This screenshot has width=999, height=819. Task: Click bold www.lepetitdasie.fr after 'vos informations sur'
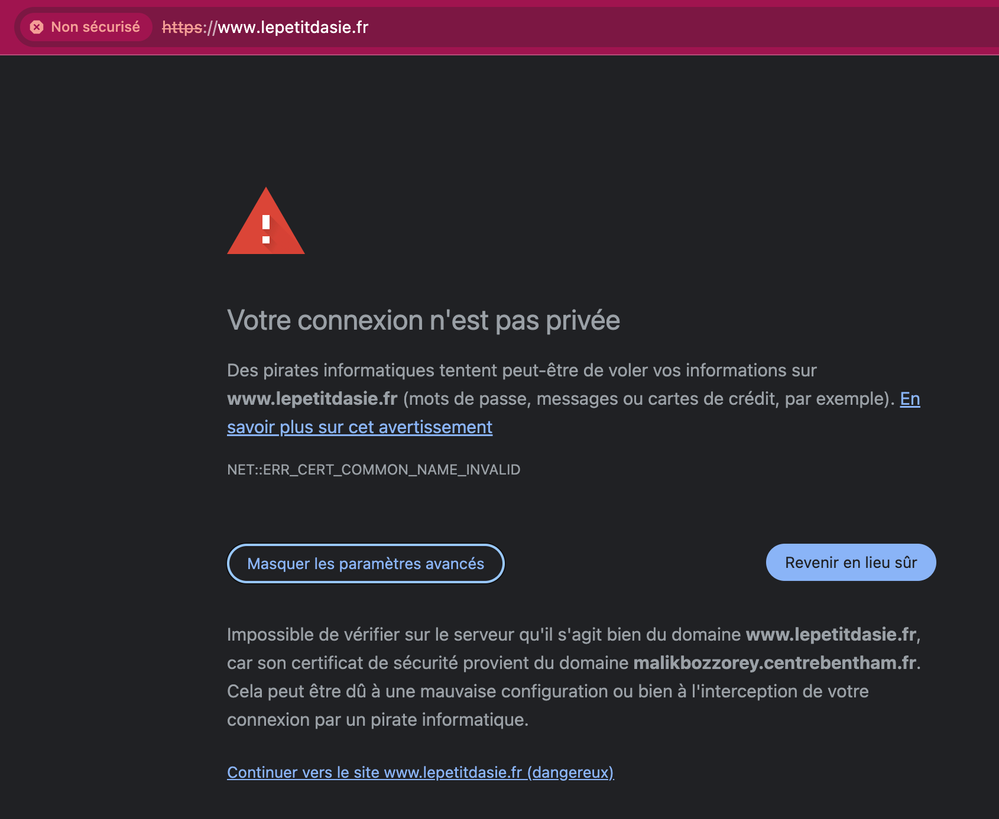point(312,399)
